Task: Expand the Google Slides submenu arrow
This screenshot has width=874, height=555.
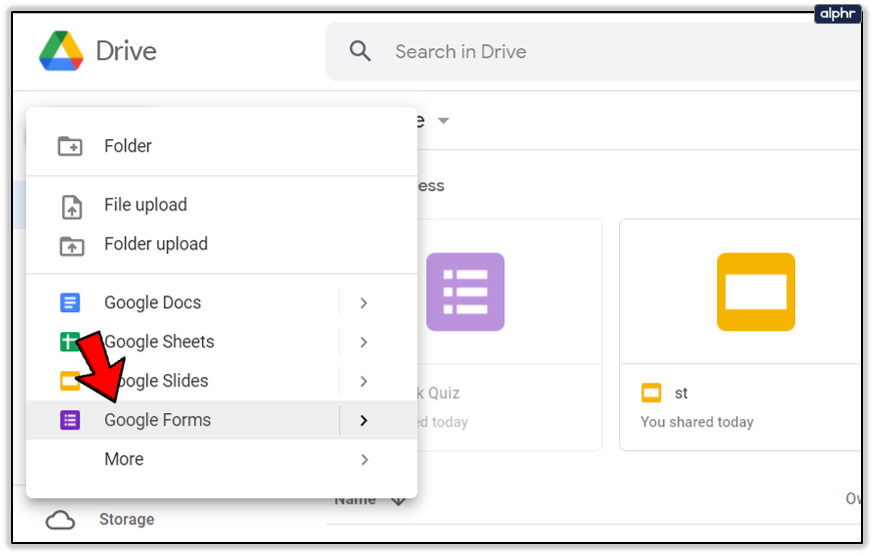Action: click(364, 381)
